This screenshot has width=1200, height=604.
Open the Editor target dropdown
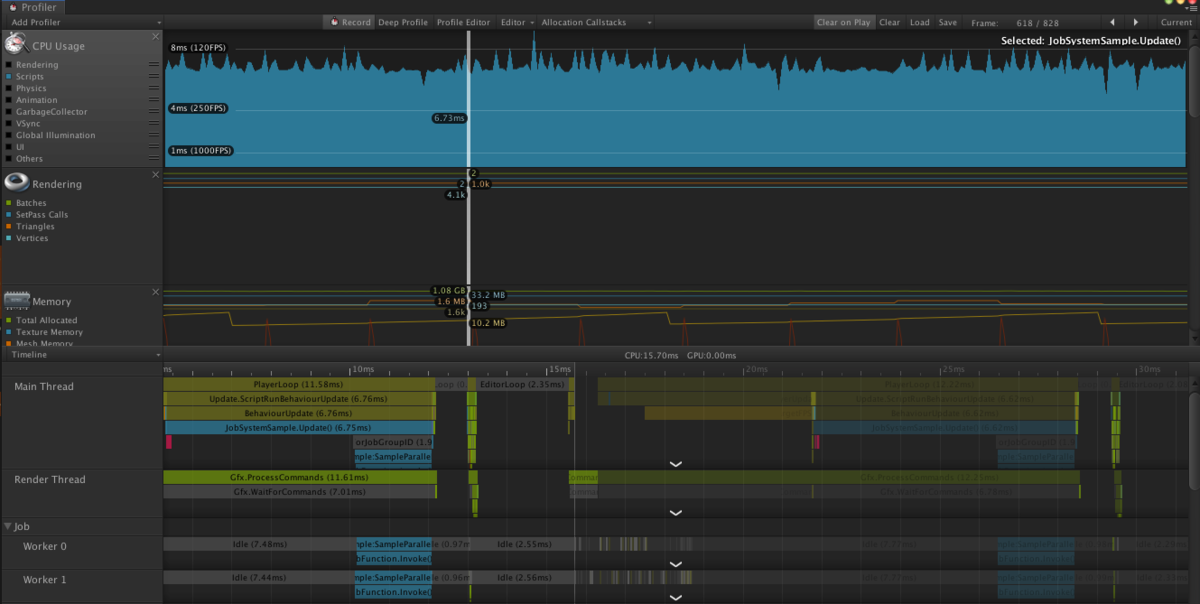coord(518,22)
